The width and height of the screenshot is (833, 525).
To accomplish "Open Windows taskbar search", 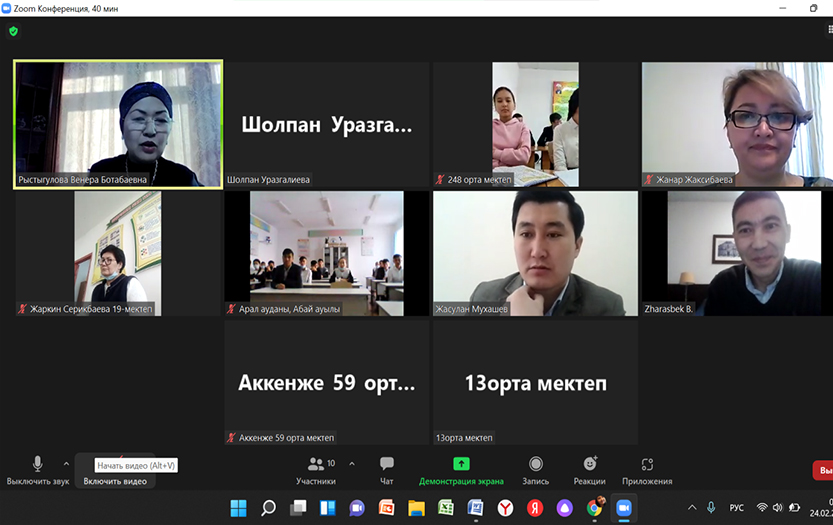I will (x=268, y=508).
